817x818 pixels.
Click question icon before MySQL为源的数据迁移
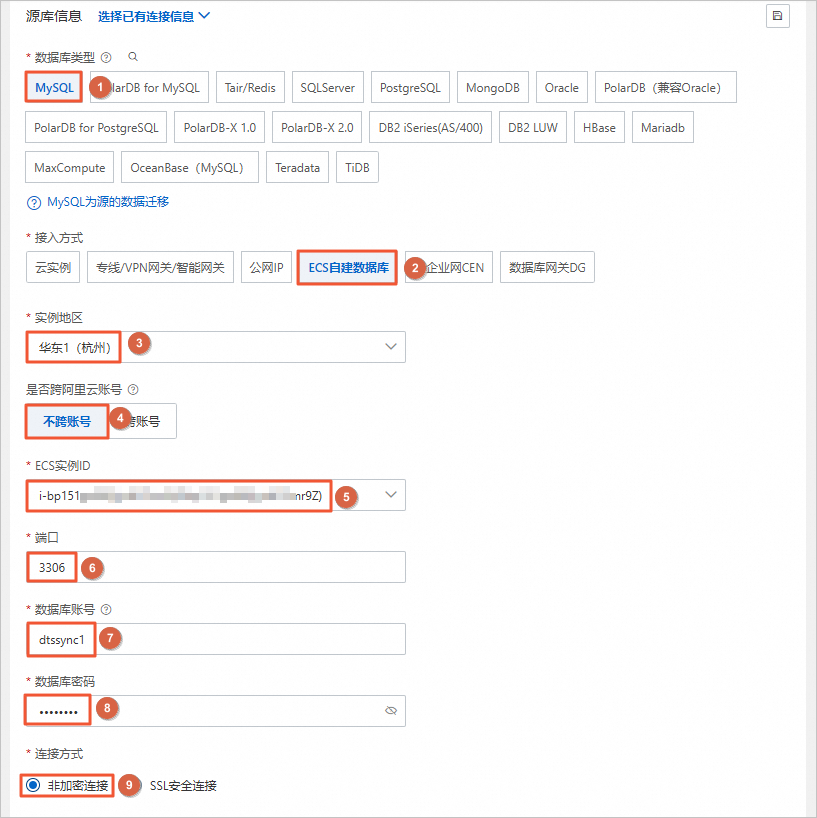(x=34, y=202)
